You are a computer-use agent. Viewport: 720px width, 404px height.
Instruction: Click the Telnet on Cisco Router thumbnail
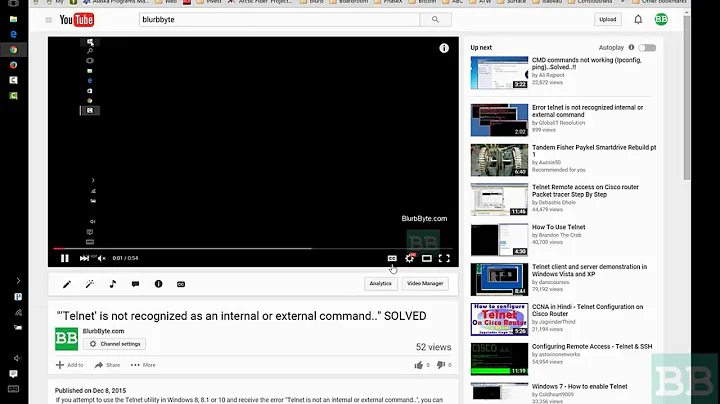[x=499, y=319]
